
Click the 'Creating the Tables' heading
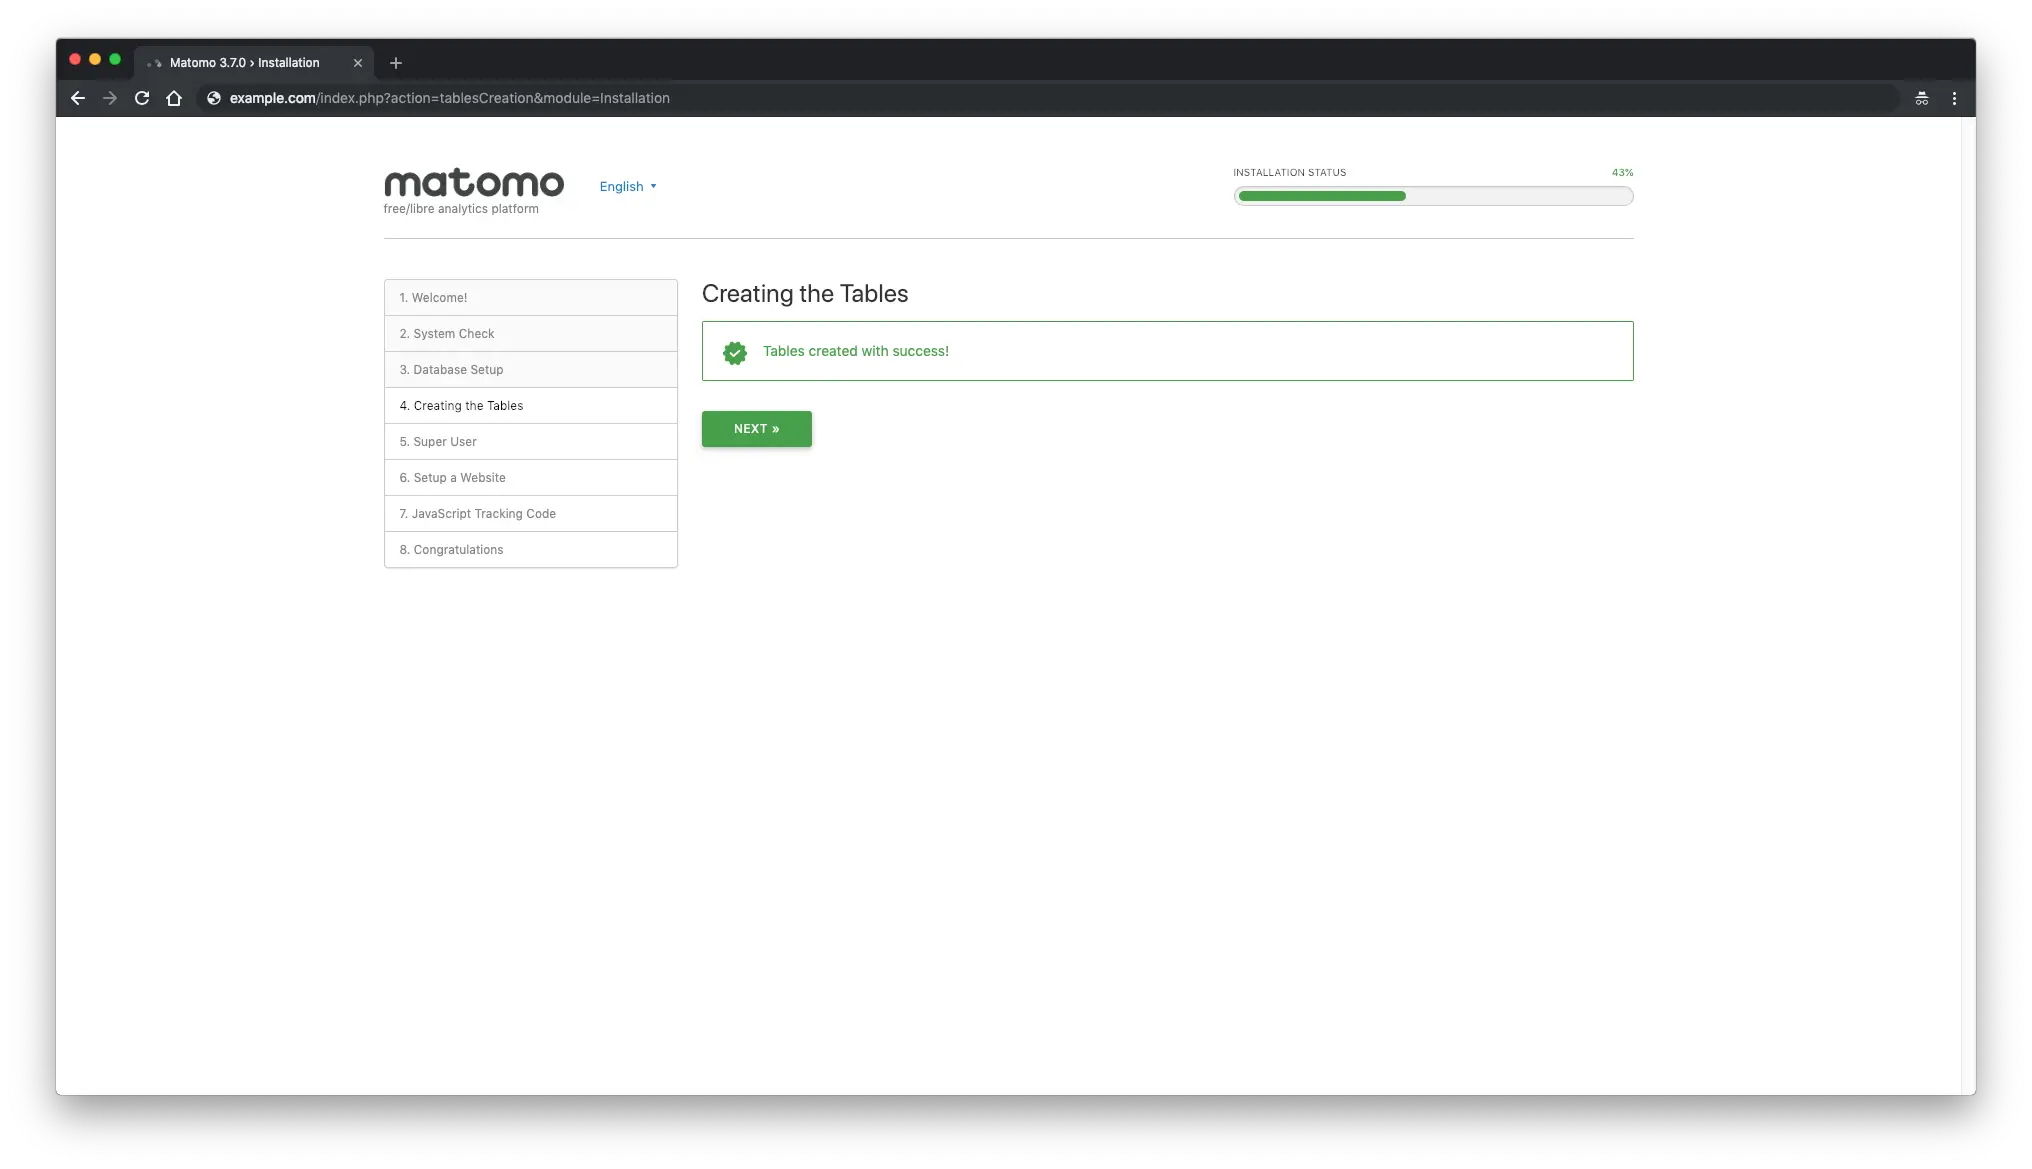(805, 294)
